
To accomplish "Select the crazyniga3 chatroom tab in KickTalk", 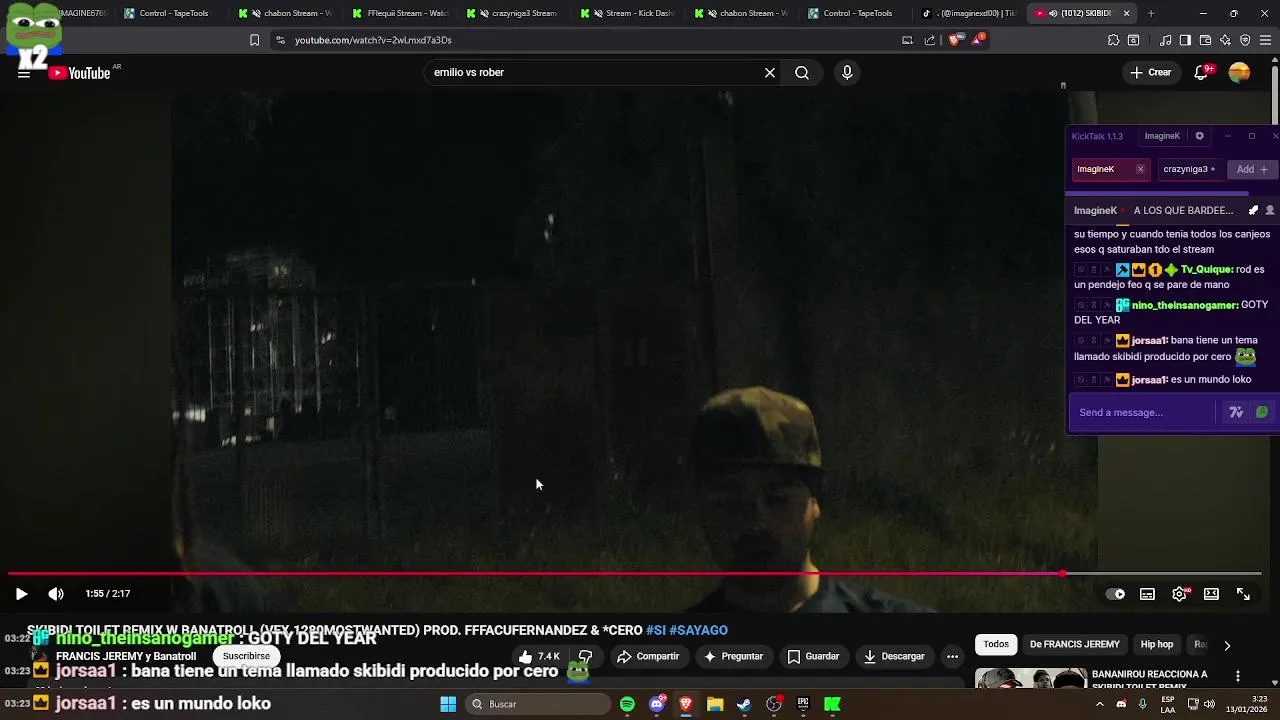I will tap(1189, 169).
